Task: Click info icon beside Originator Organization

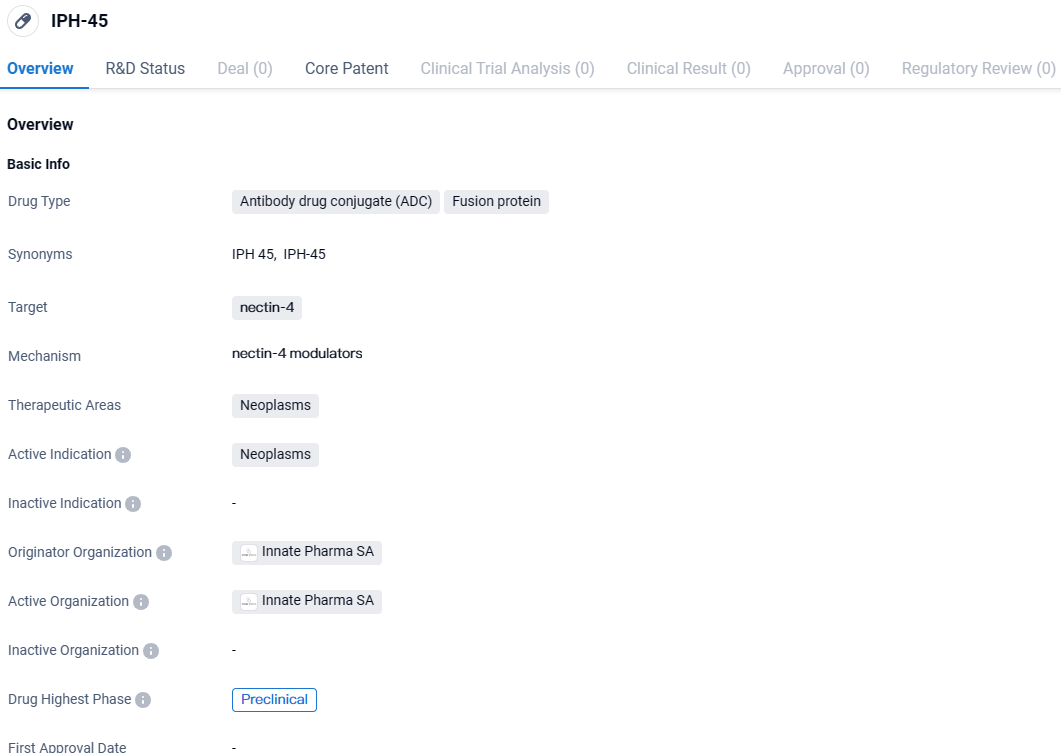Action: click(x=164, y=553)
